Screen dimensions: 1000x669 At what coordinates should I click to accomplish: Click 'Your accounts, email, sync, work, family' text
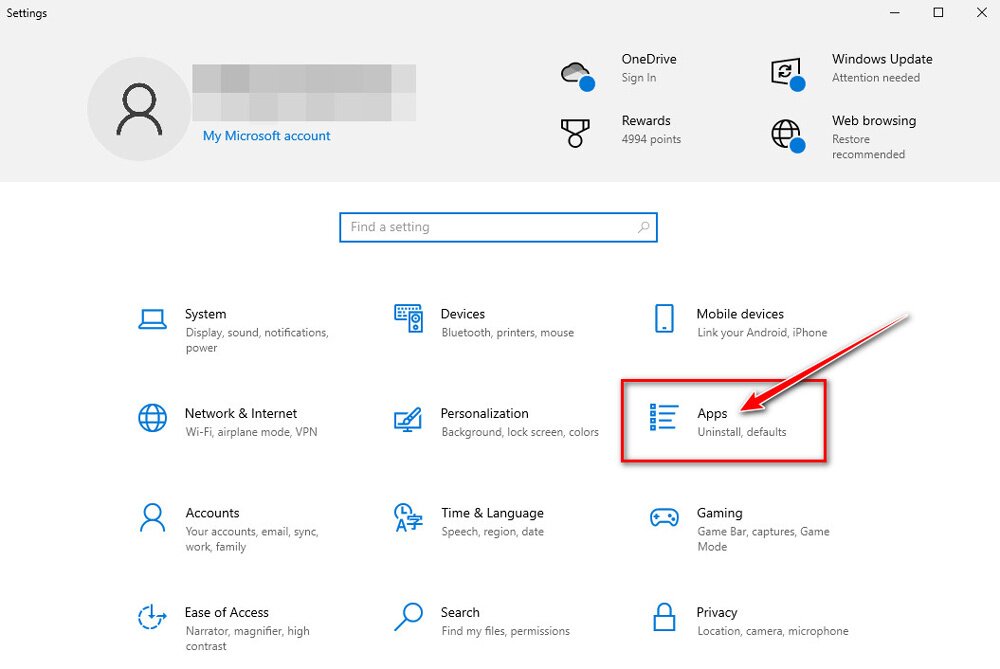251,539
